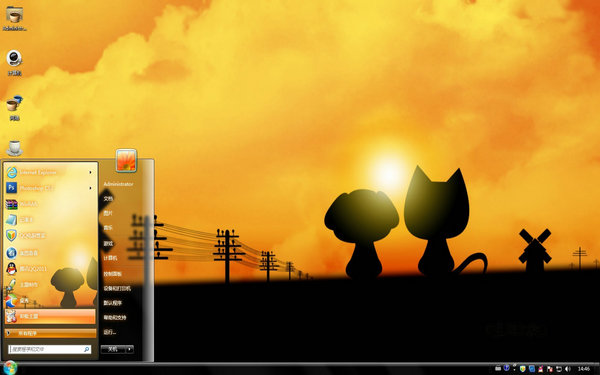Click the shield security tray icon
Image resolution: width=600 pixels, height=375 pixels.
point(522,369)
